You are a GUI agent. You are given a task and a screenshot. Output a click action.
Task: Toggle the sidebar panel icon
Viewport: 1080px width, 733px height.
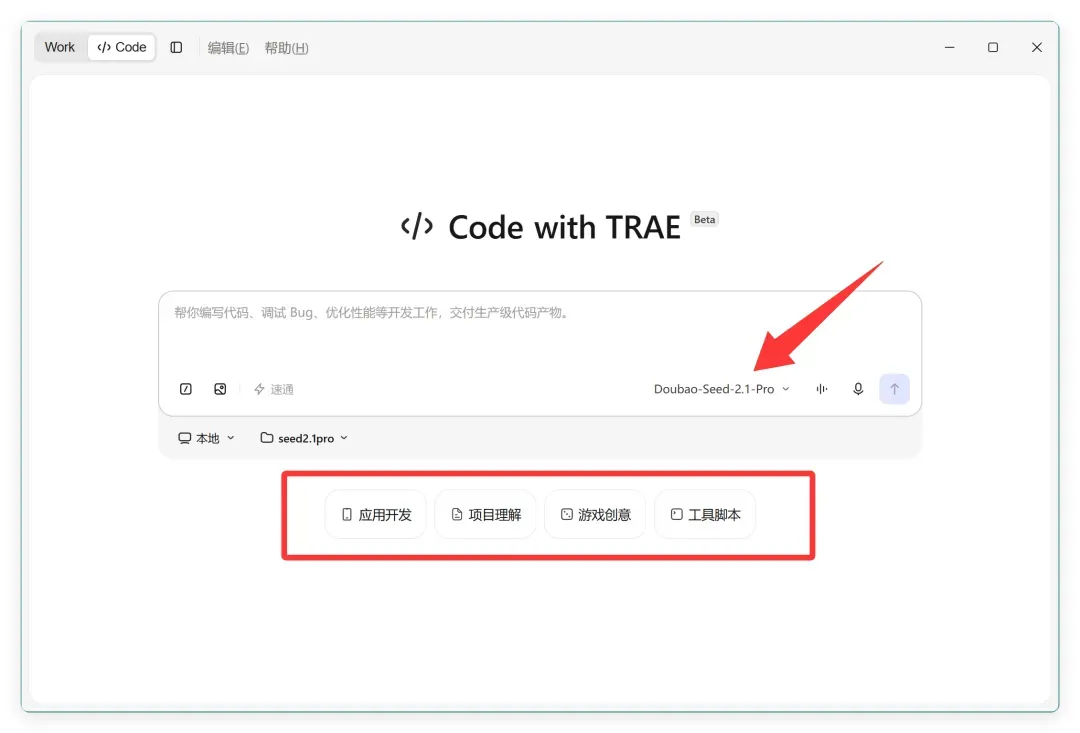[176, 48]
